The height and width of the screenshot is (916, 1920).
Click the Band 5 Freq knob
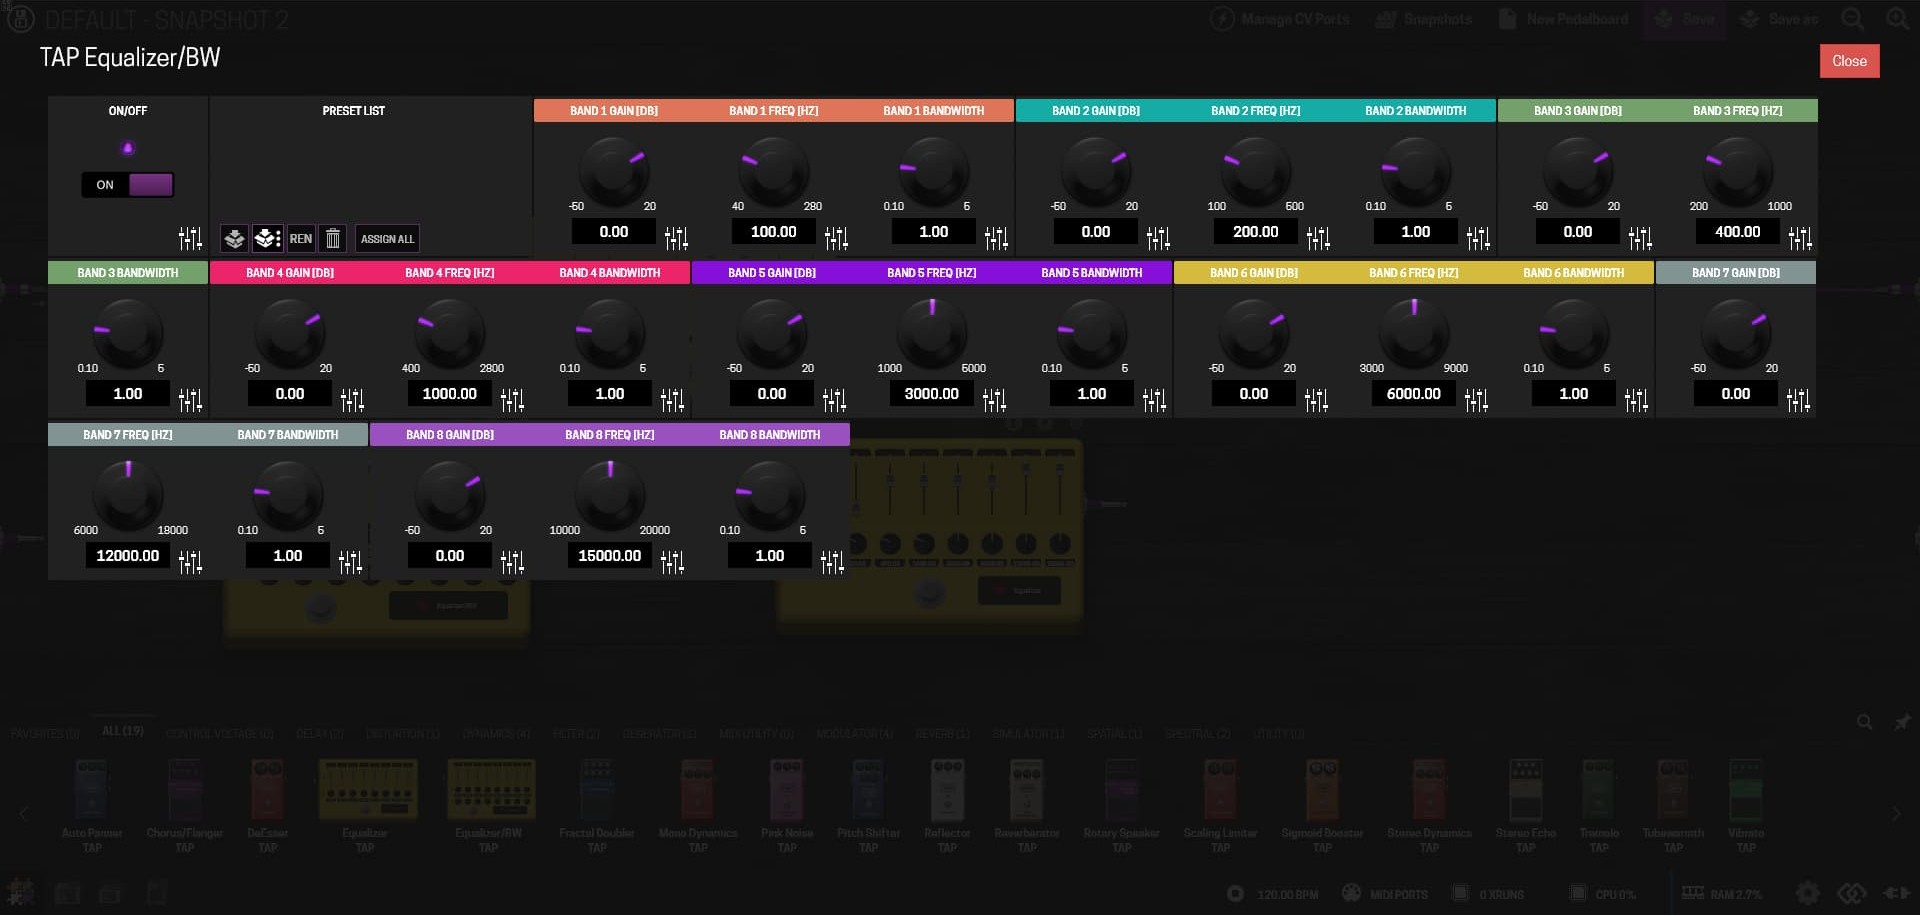pos(932,334)
